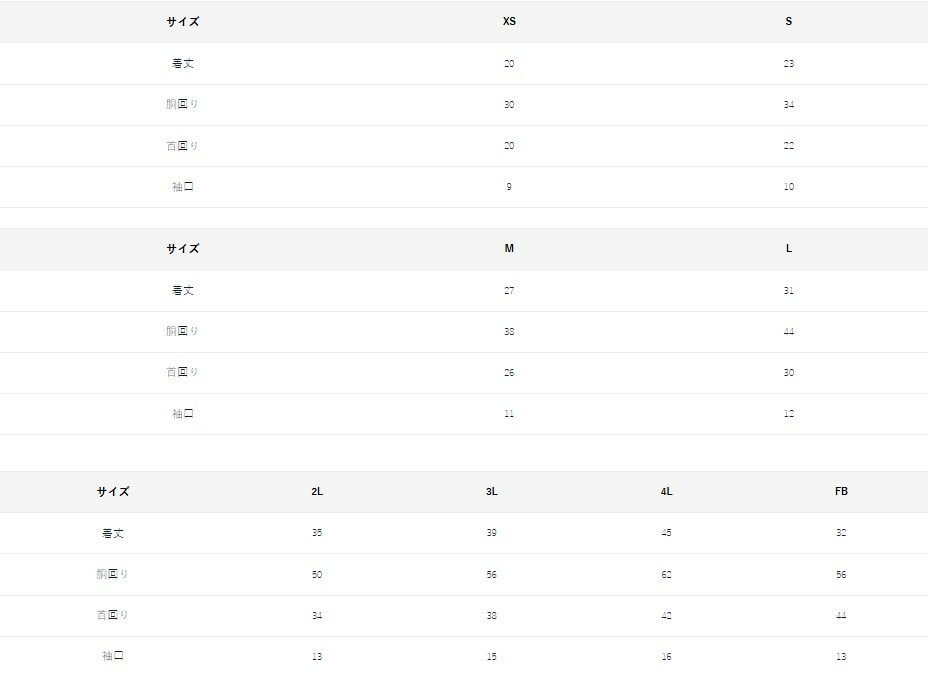Click the 2L size column header

[x=317, y=492]
